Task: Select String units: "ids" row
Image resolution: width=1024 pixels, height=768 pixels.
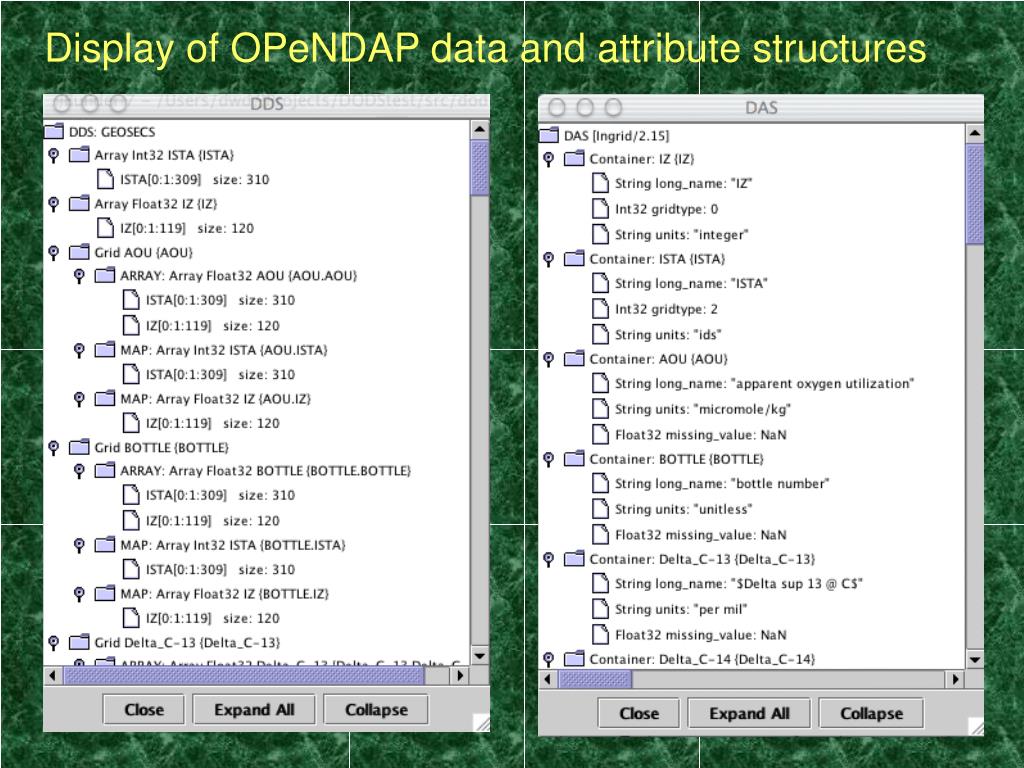Action: click(668, 334)
